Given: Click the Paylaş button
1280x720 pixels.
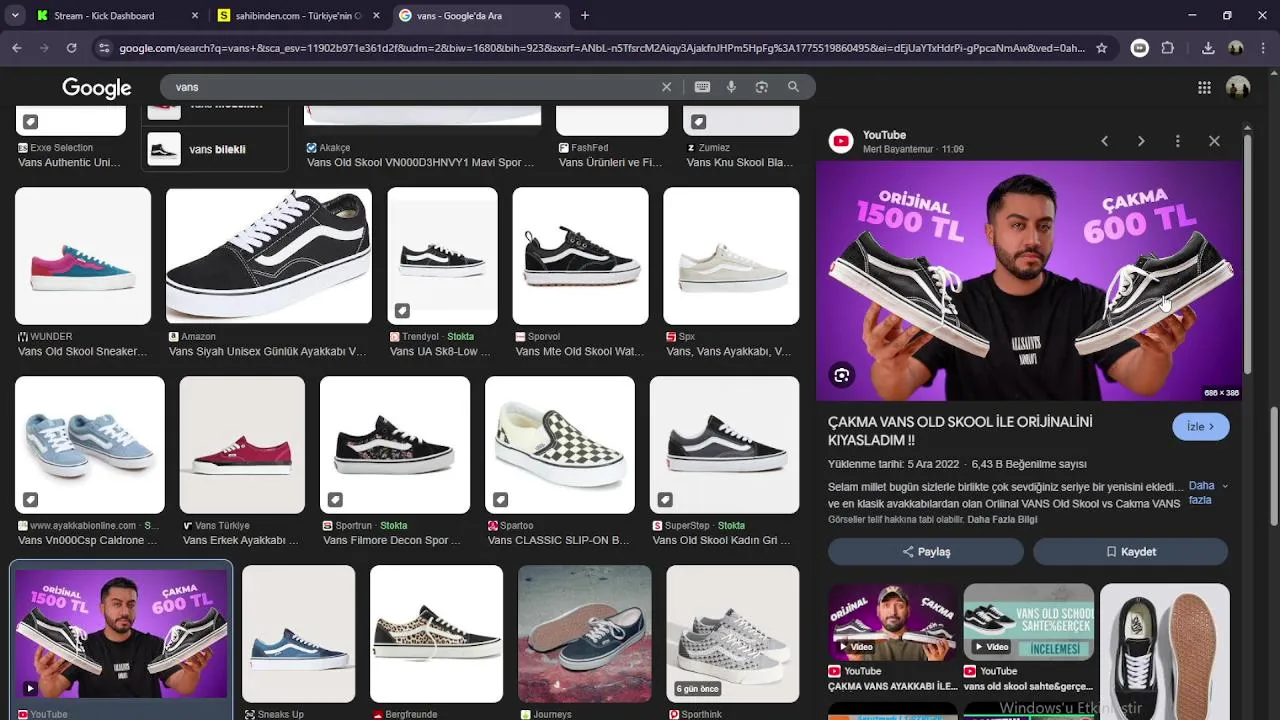Looking at the screenshot, I should tap(926, 552).
